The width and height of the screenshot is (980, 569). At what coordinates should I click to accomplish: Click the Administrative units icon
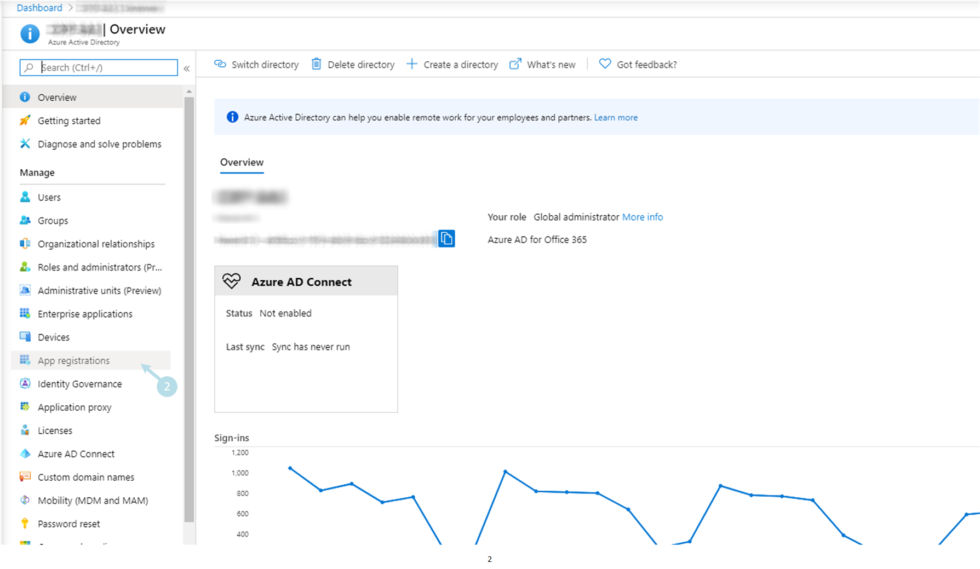pos(25,290)
